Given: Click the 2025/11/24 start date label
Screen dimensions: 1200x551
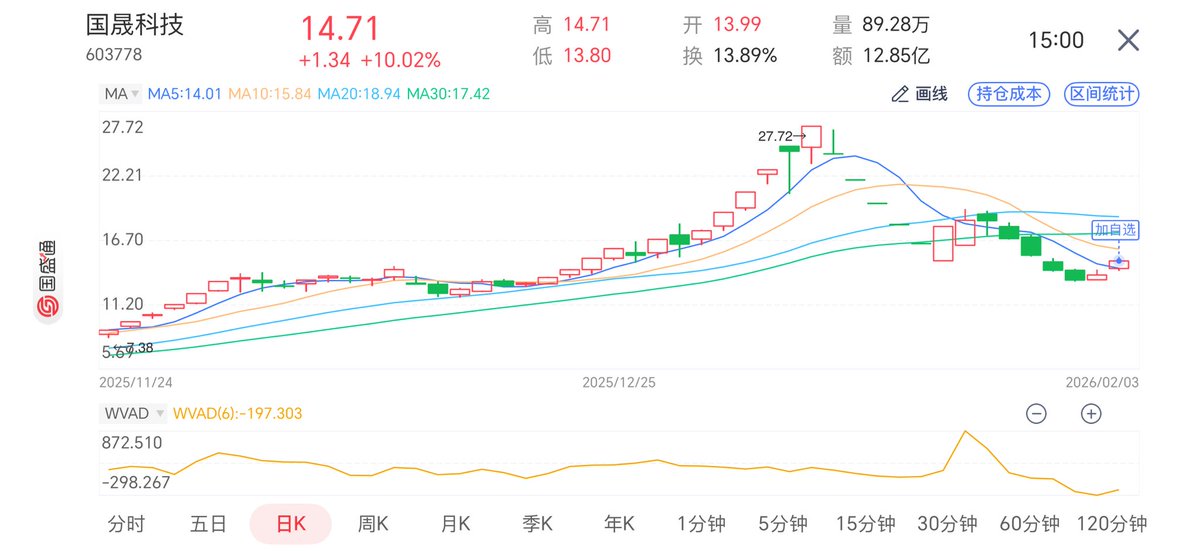Looking at the screenshot, I should (x=135, y=382).
